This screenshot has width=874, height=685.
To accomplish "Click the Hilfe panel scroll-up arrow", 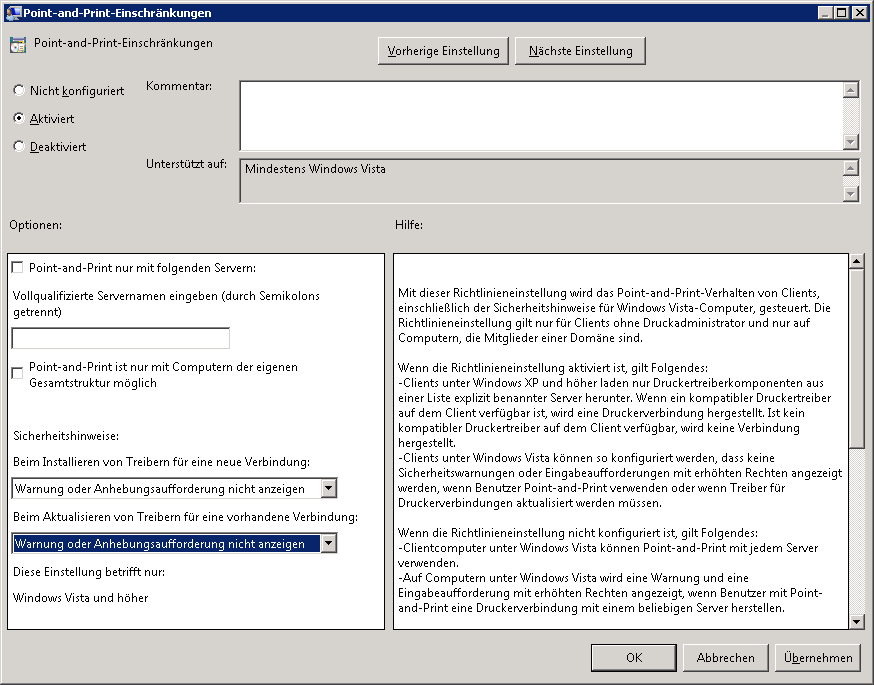I will pyautogui.click(x=856, y=262).
